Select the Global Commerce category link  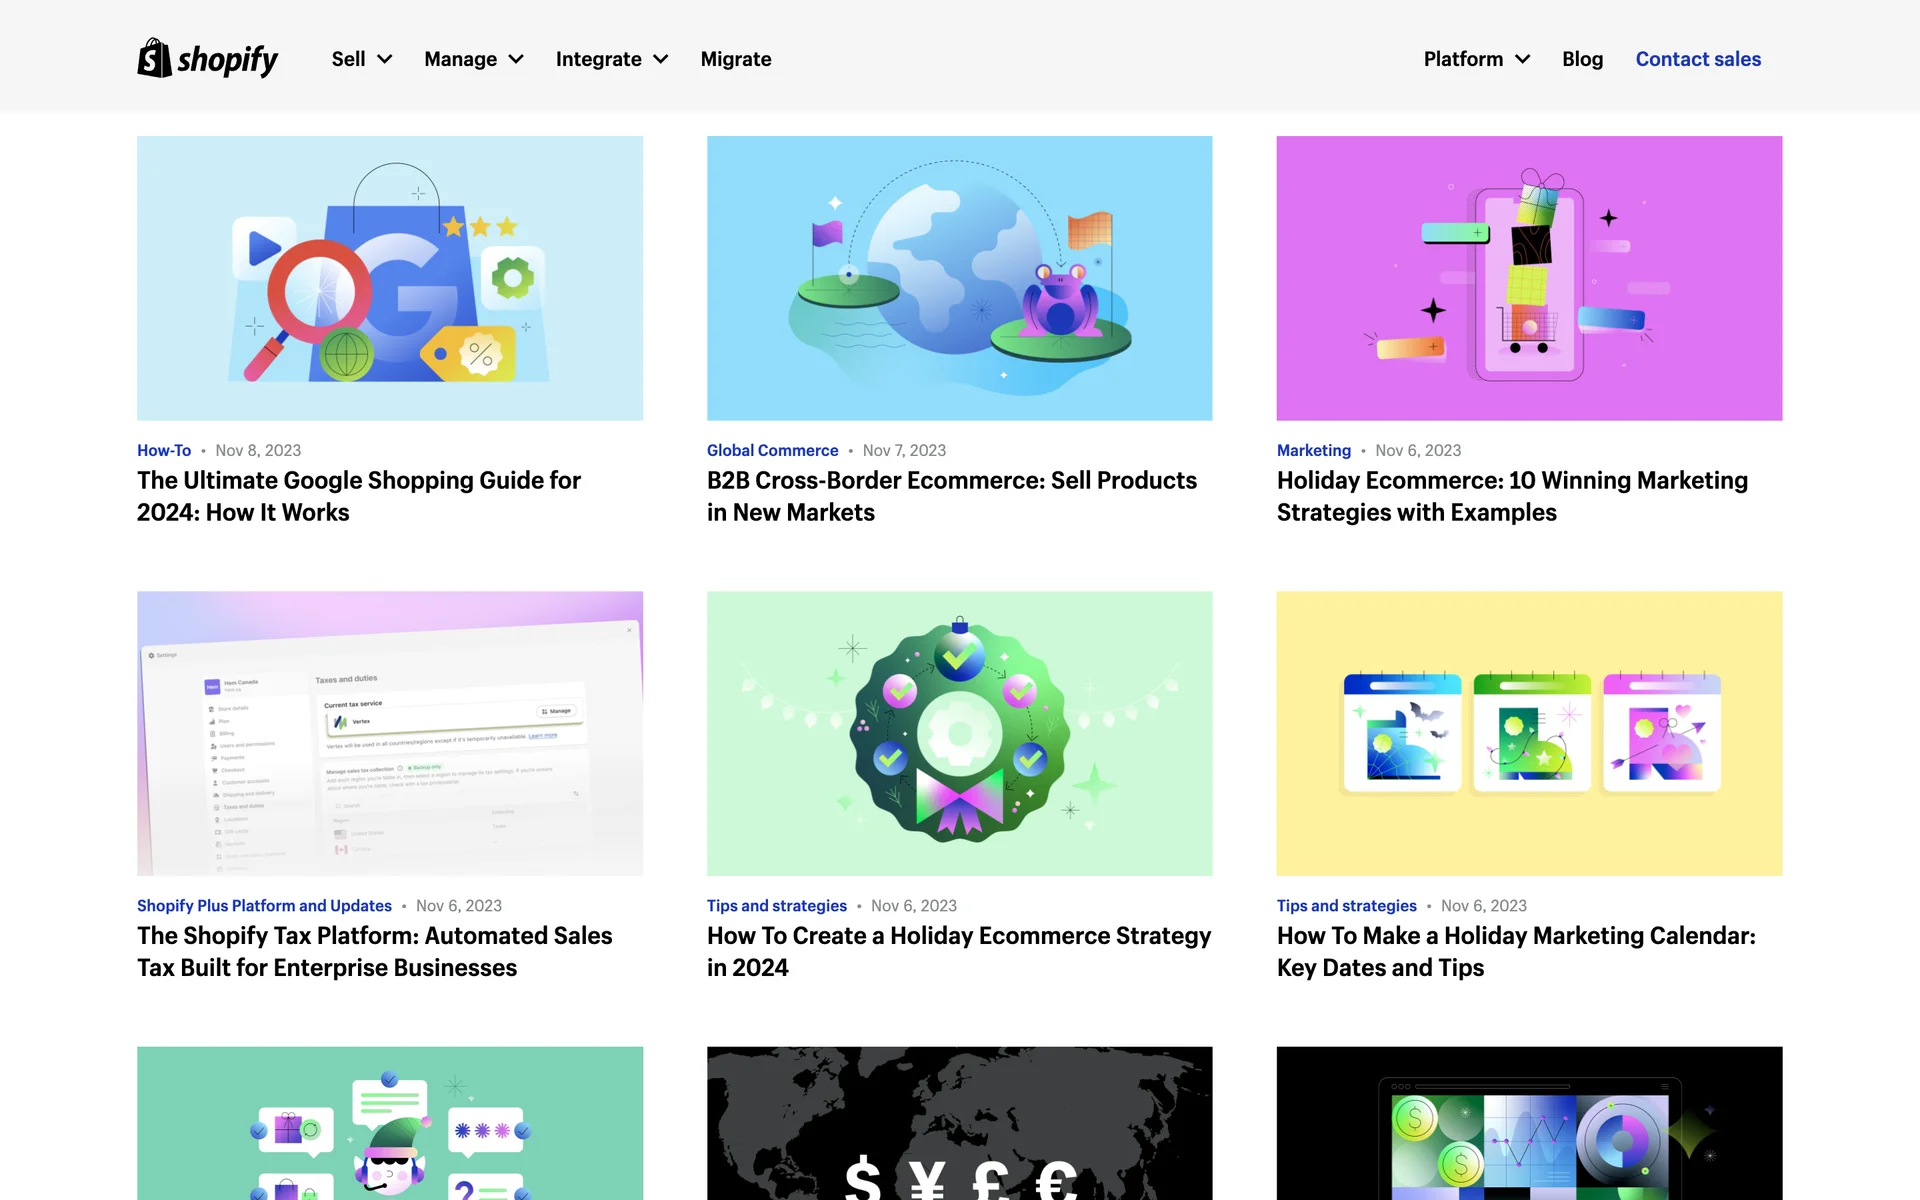click(x=772, y=450)
